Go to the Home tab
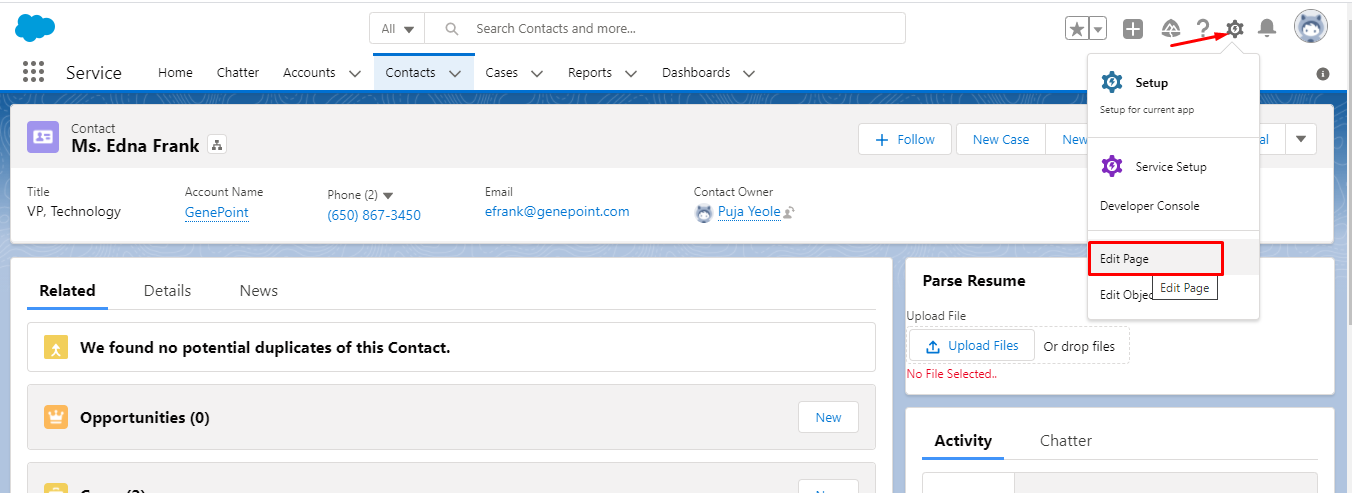 coord(175,72)
